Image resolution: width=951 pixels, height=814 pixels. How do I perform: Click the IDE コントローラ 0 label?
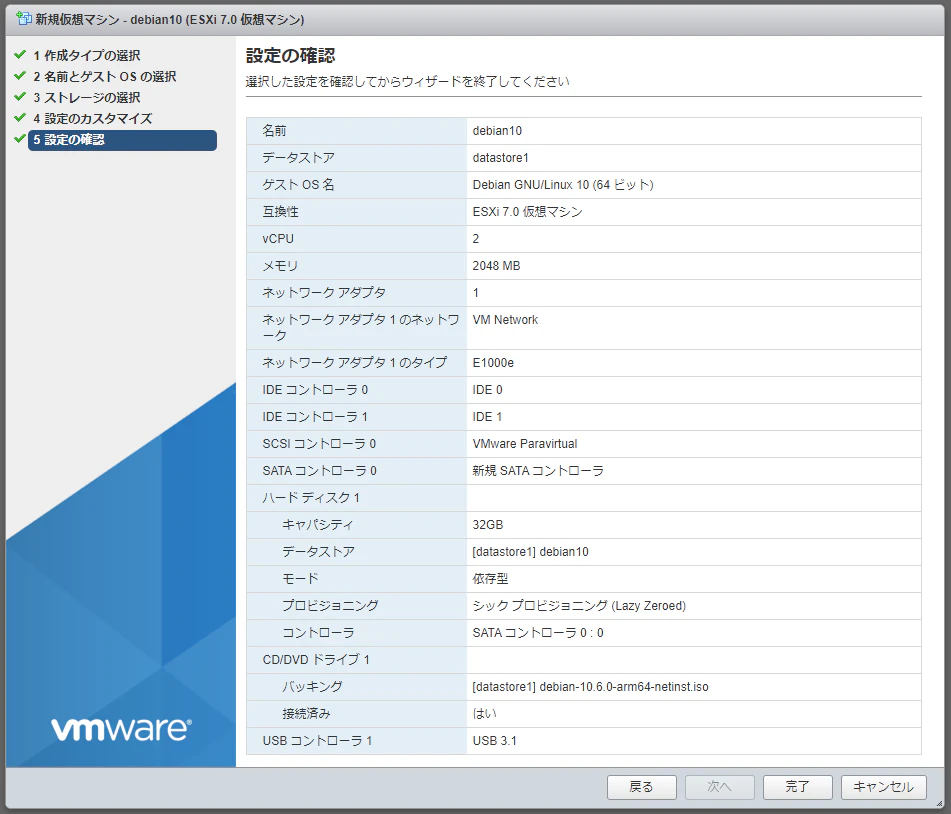(x=315, y=390)
